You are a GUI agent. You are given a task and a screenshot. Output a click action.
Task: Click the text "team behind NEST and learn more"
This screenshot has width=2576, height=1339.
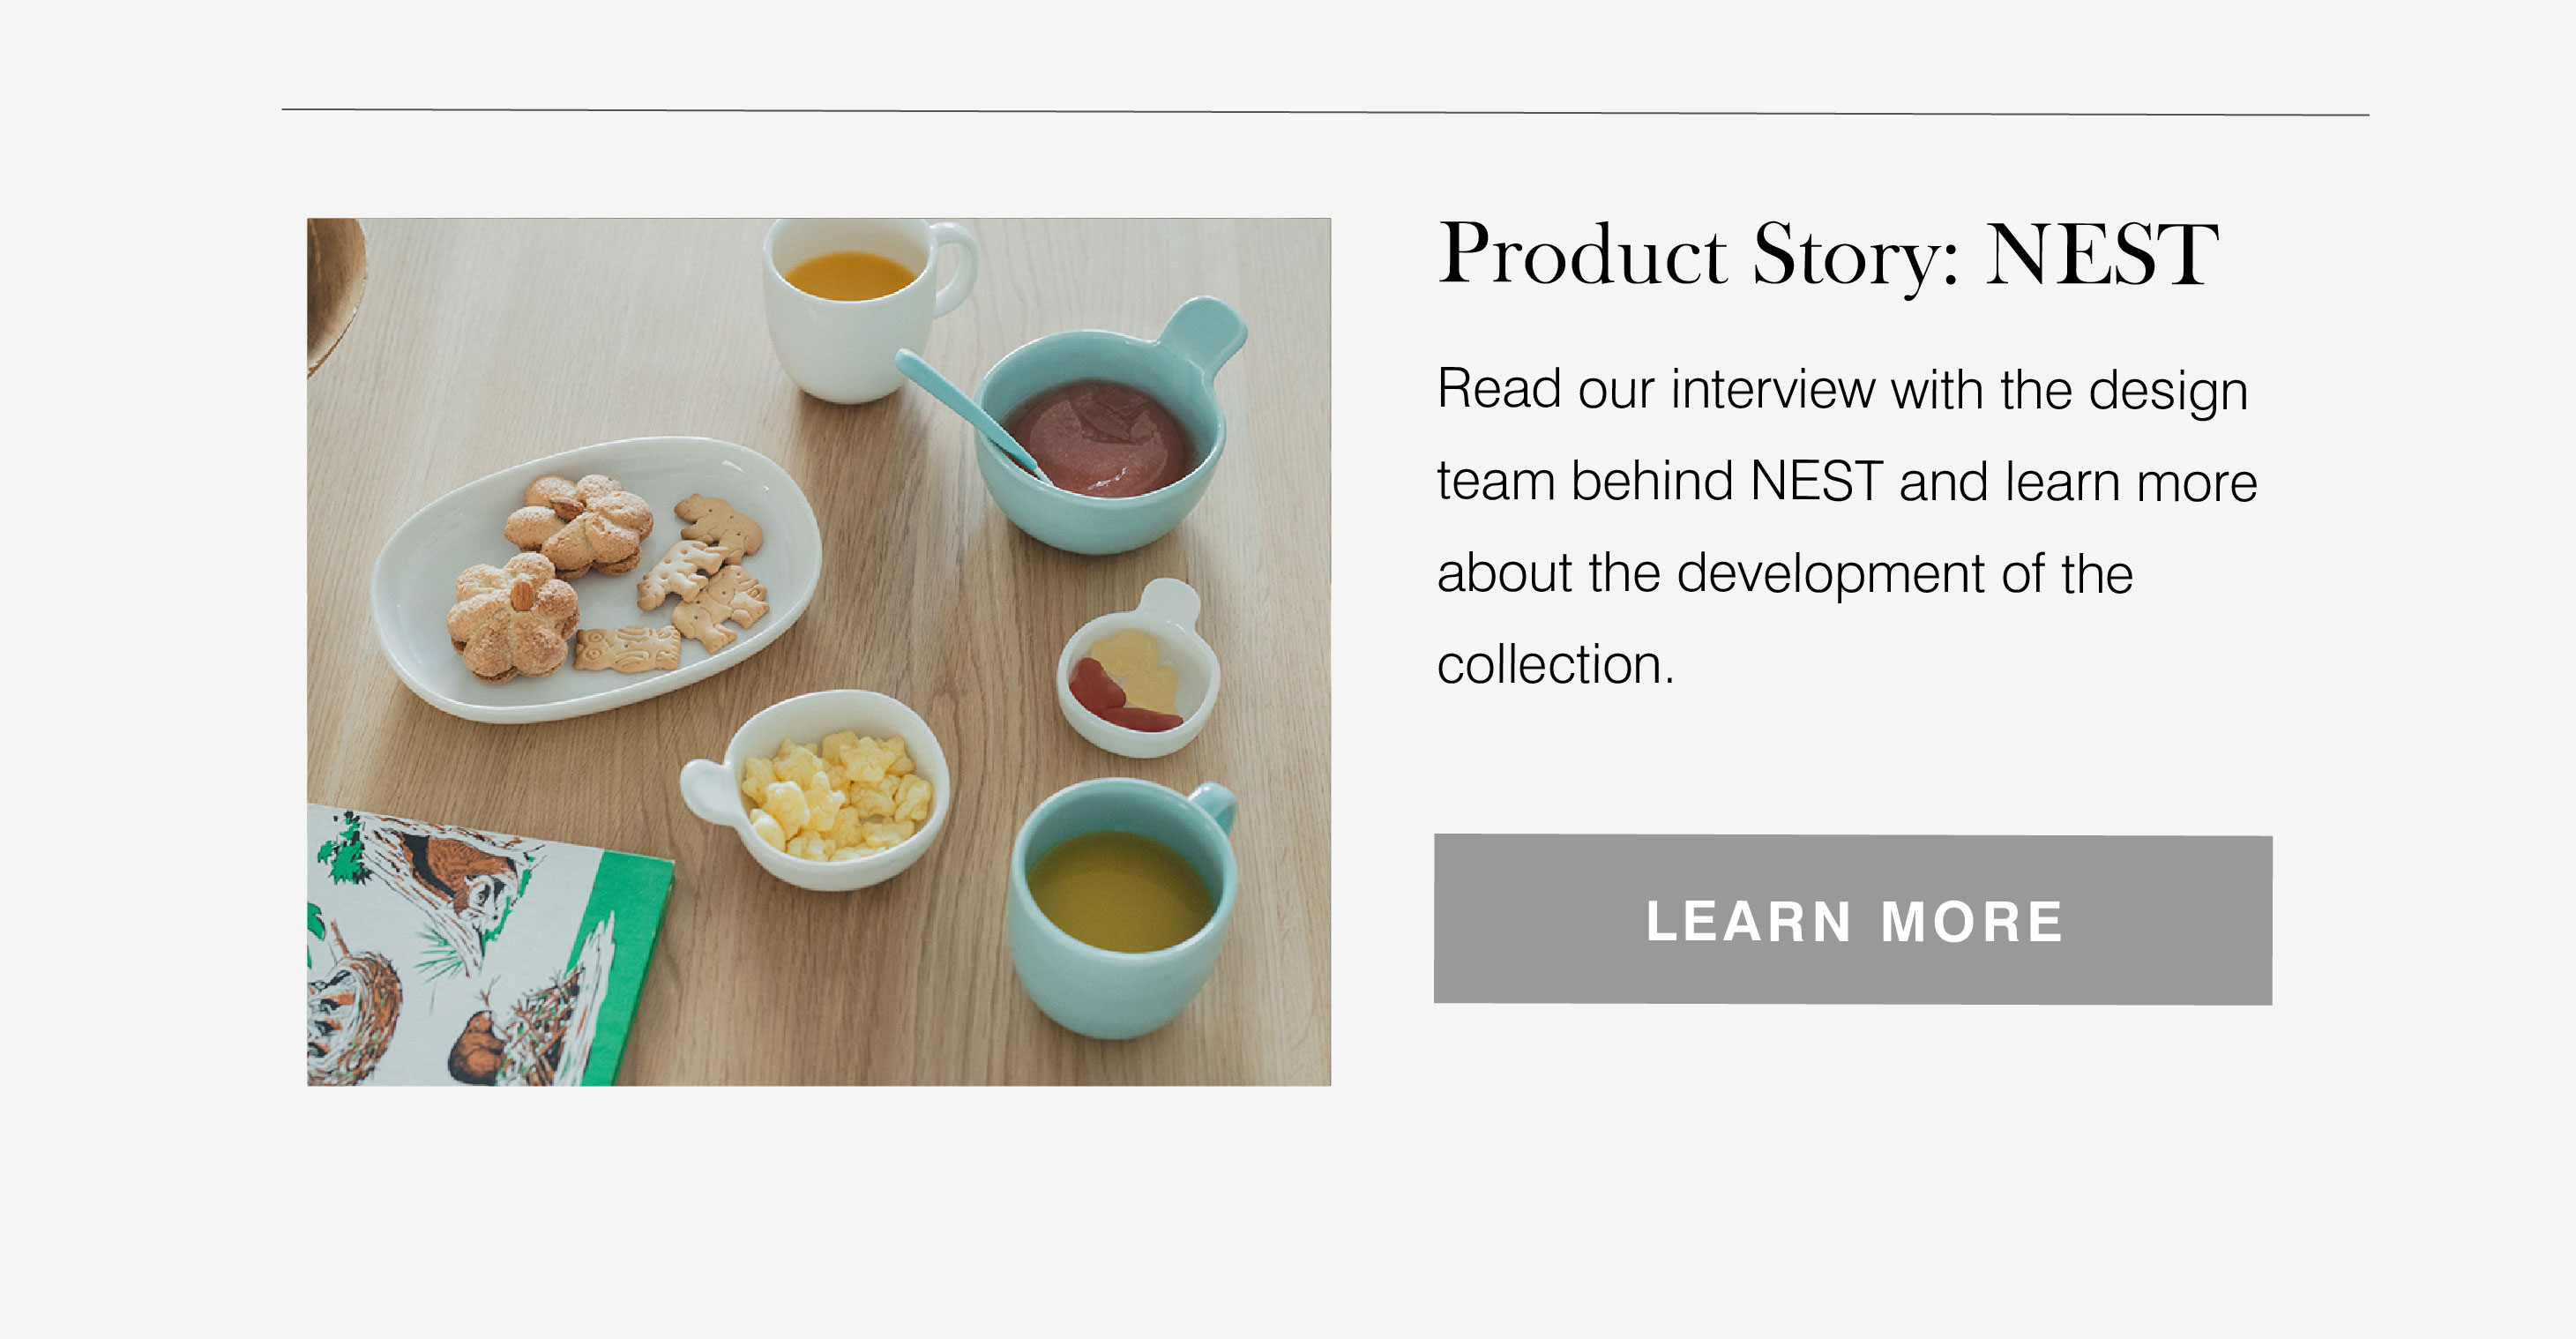[1847, 482]
